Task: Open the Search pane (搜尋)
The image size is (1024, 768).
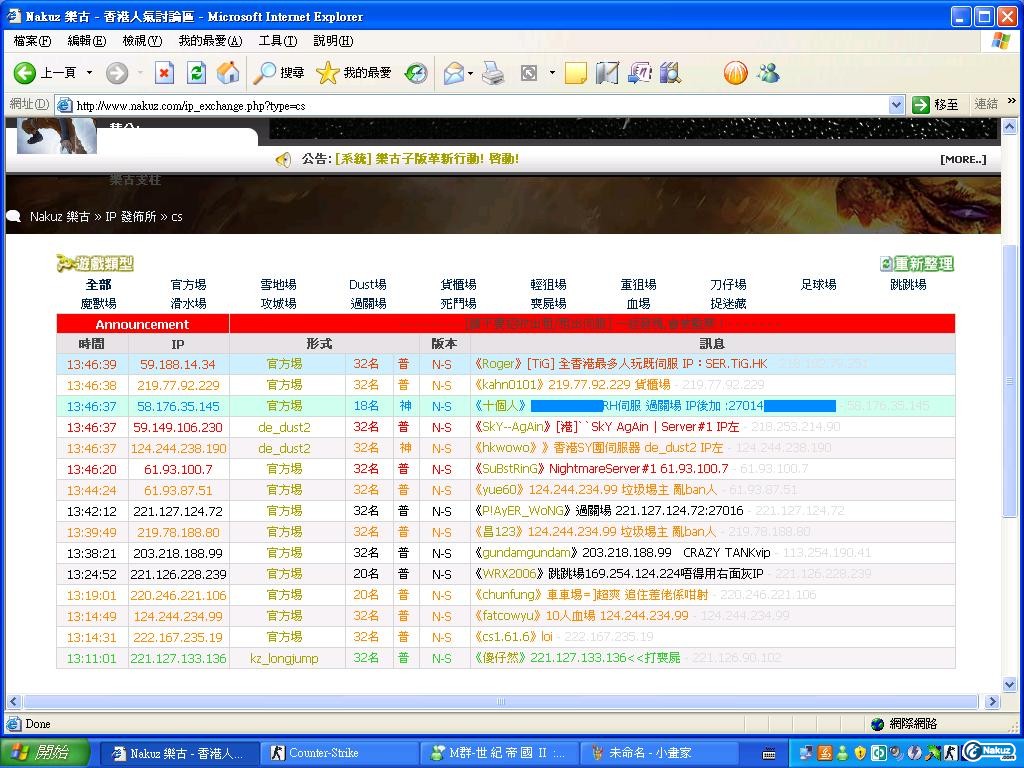Action: pos(279,73)
